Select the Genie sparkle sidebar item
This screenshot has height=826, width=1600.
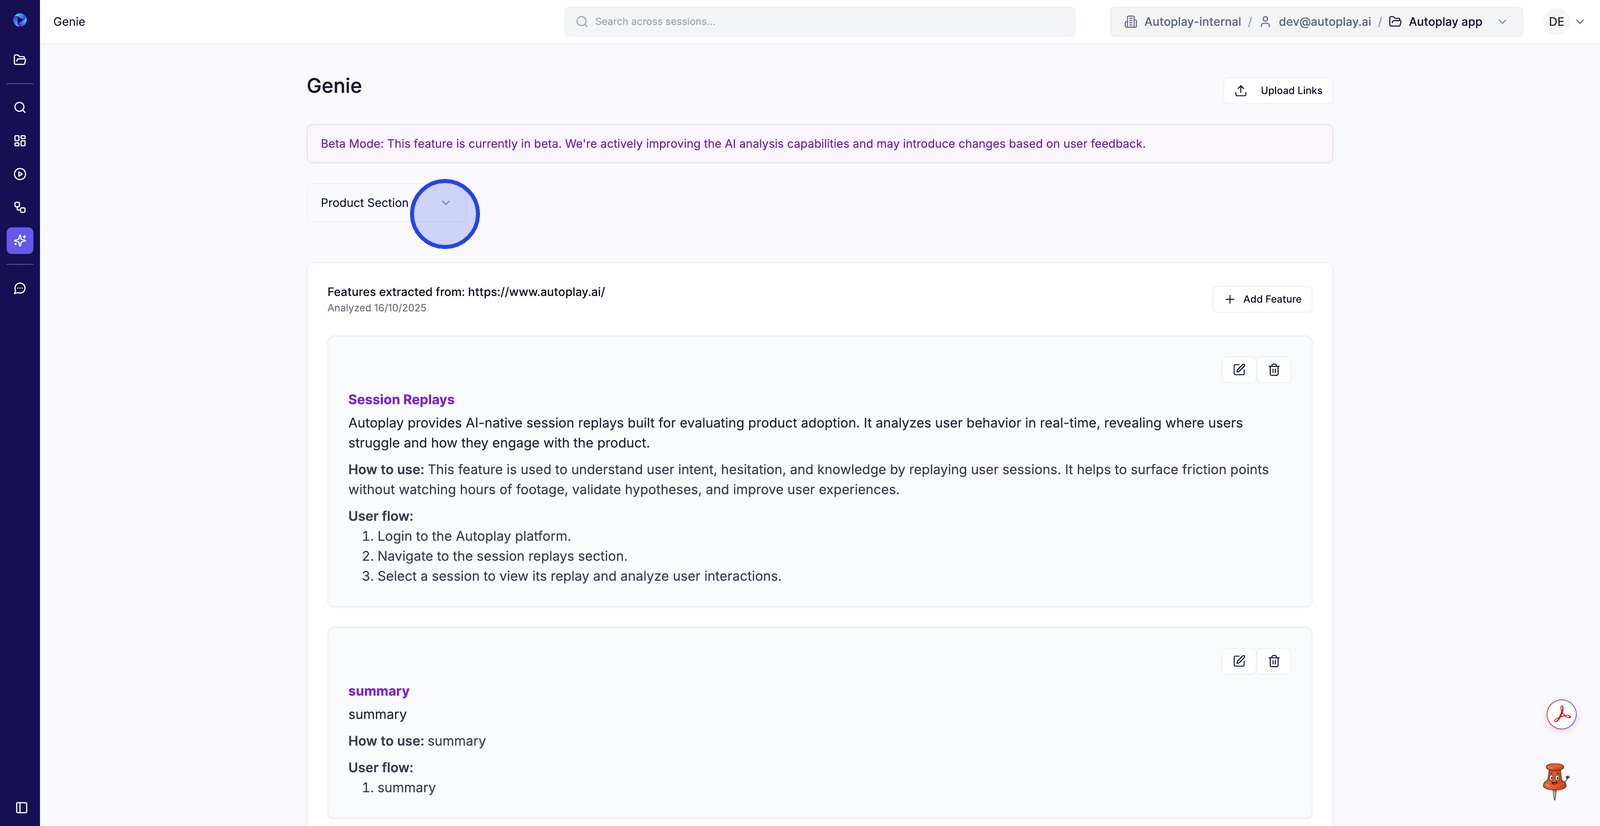(20, 241)
